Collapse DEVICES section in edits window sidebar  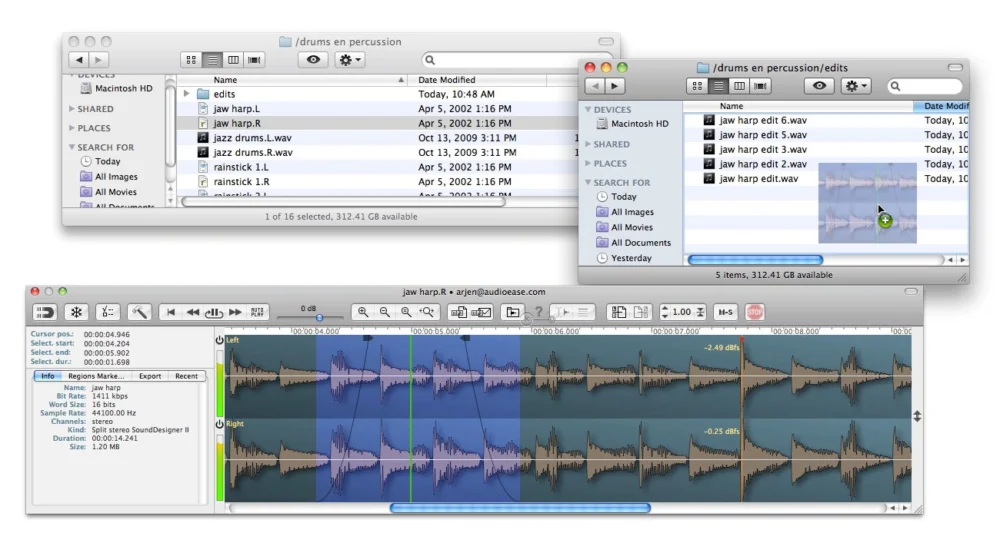(588, 110)
